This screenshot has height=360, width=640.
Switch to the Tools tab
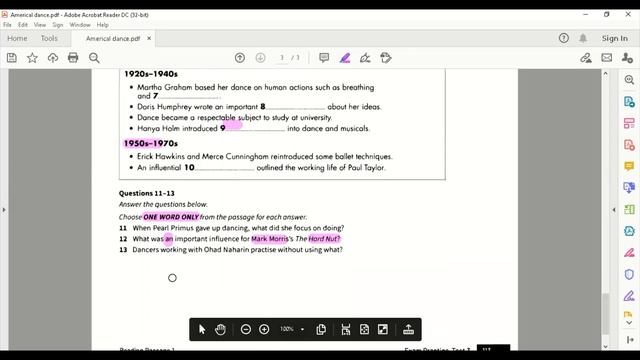[49, 38]
